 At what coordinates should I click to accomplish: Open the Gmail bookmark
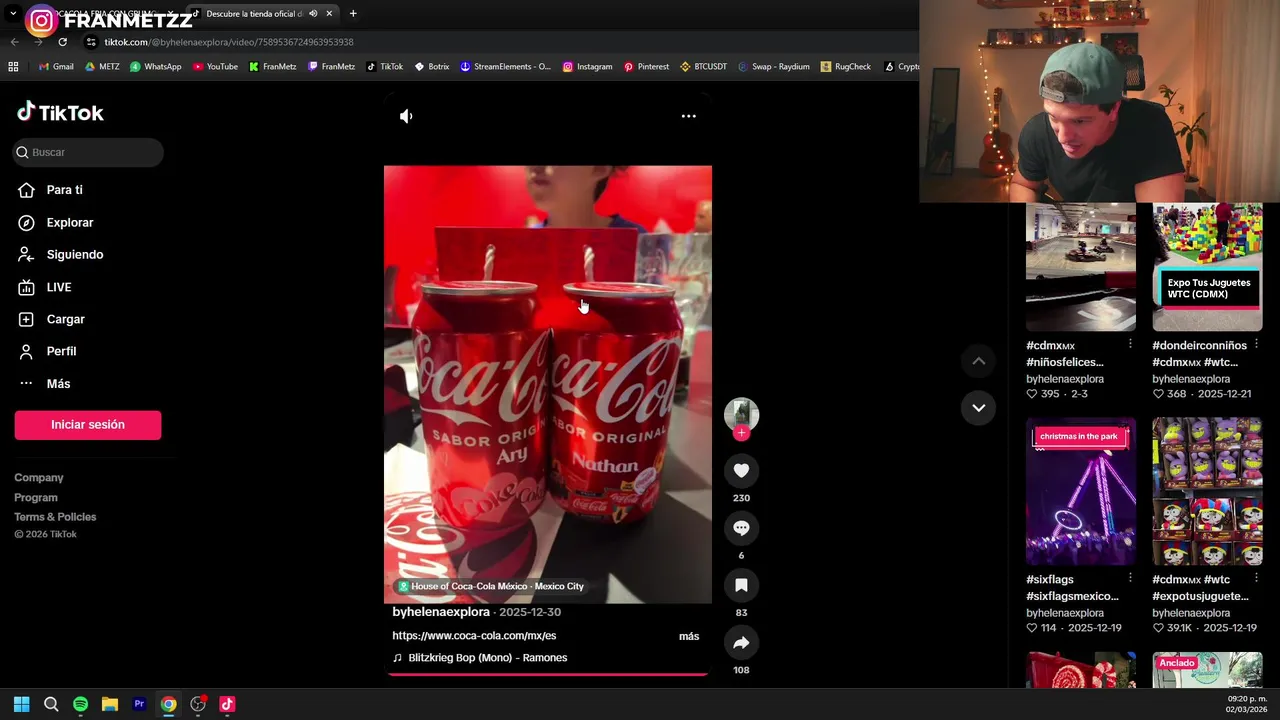pos(56,67)
